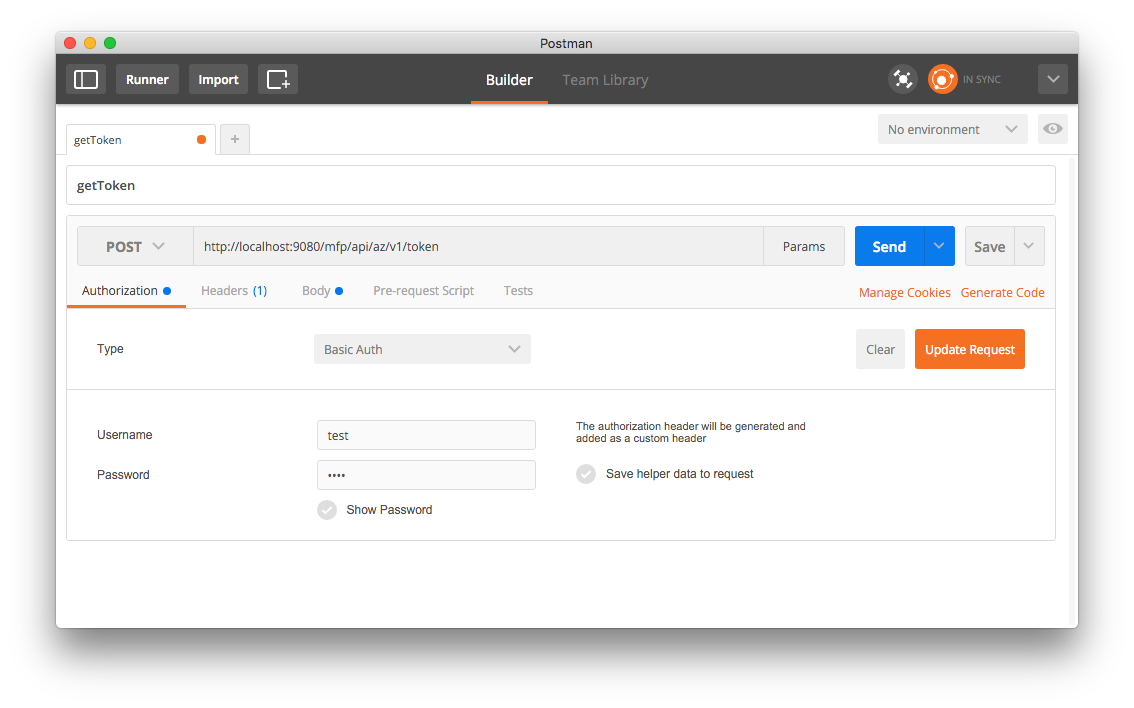Expand the POST method dropdown
Viewport: 1134px width, 708px height.
click(135, 246)
